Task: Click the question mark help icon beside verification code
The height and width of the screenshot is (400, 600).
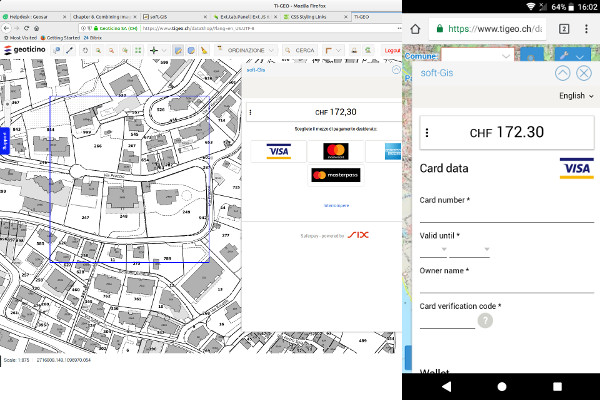Action: 485,321
